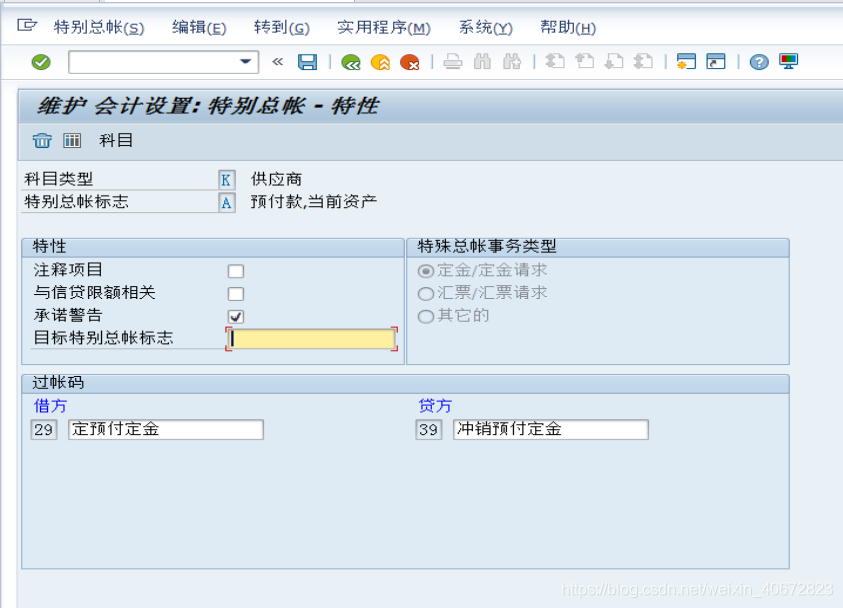Click debit posting key field 29
Image resolution: width=843 pixels, height=608 pixels.
[44, 430]
